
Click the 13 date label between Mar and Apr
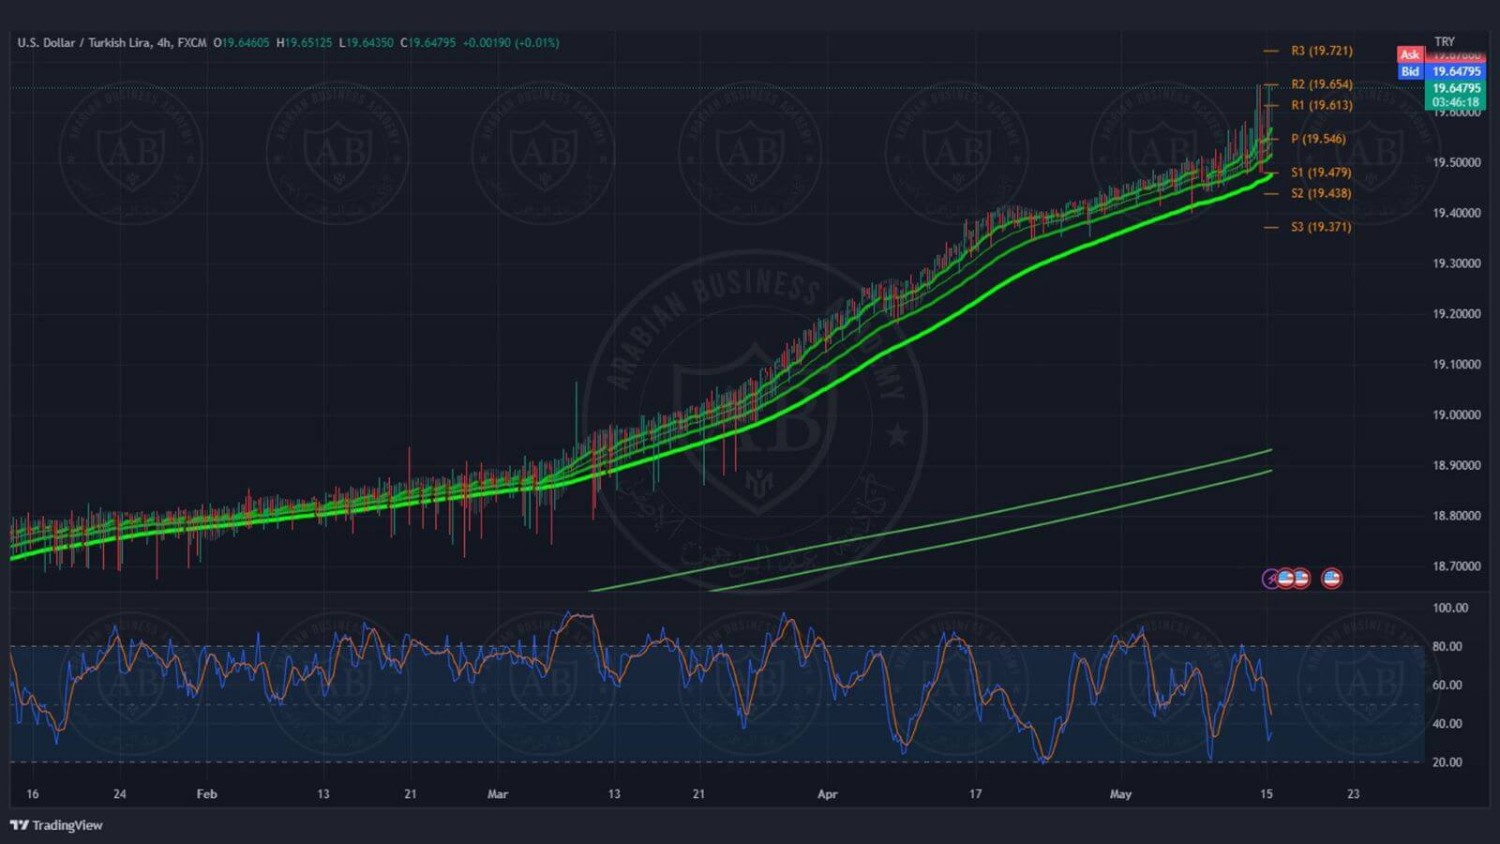[614, 794]
